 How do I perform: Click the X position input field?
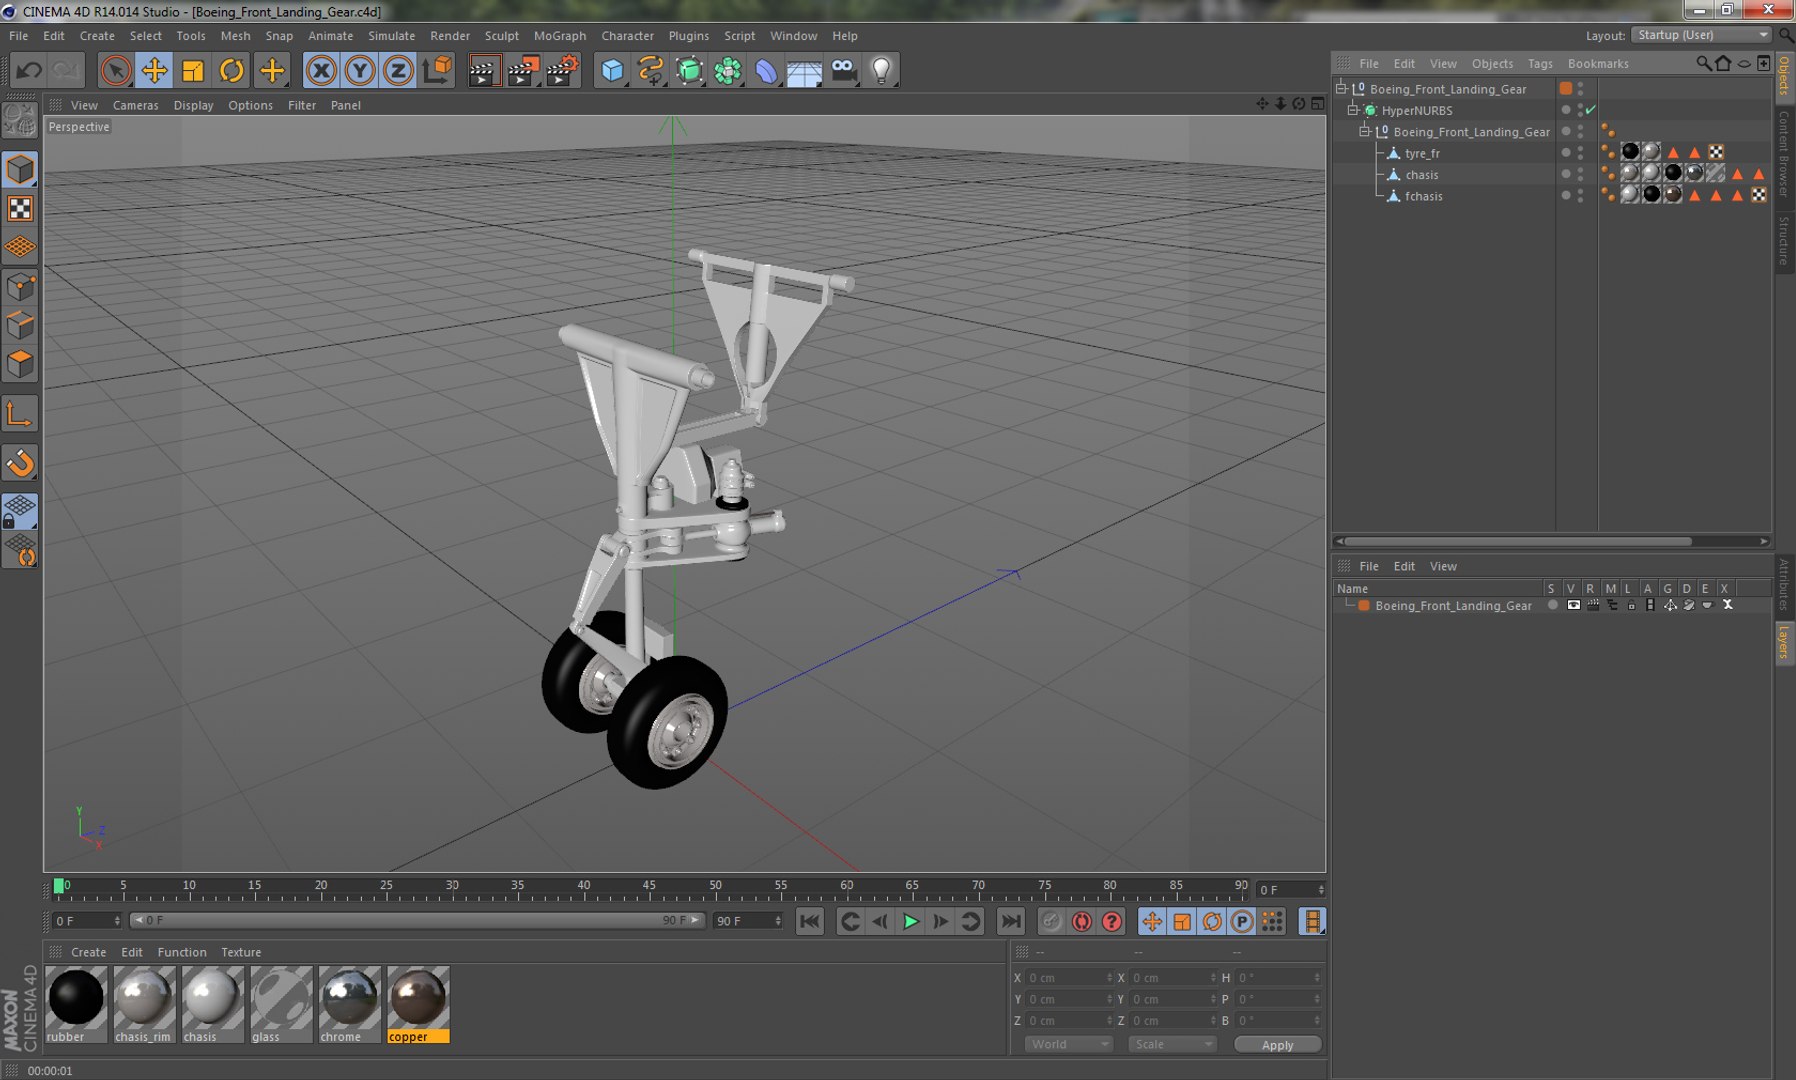coord(1069,977)
